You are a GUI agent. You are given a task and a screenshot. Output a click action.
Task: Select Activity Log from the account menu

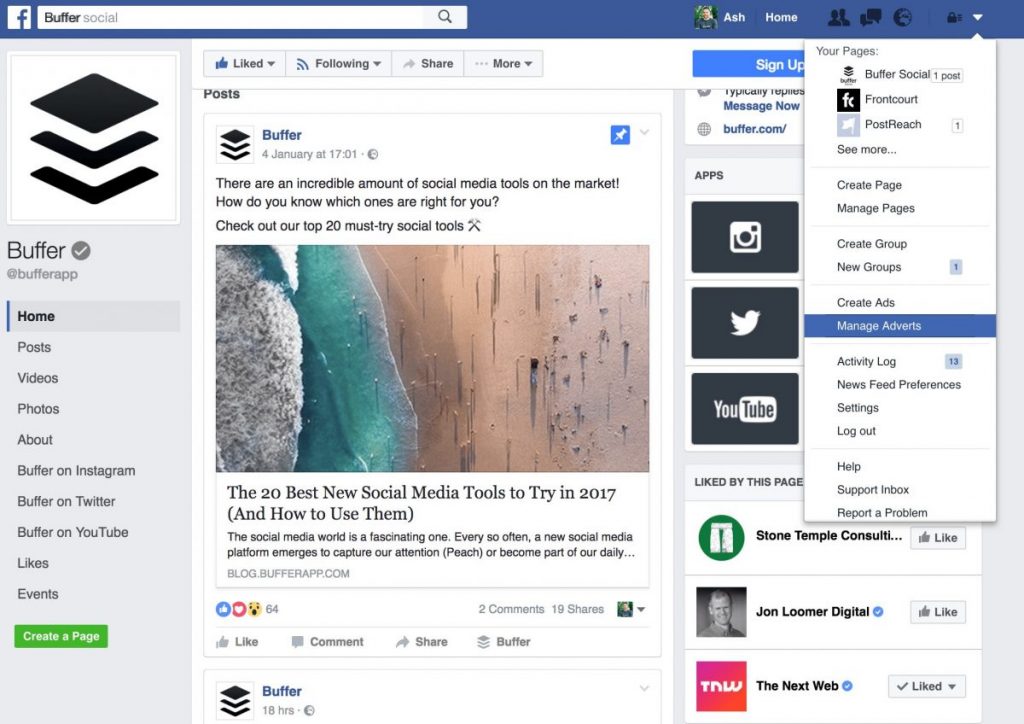tap(866, 361)
